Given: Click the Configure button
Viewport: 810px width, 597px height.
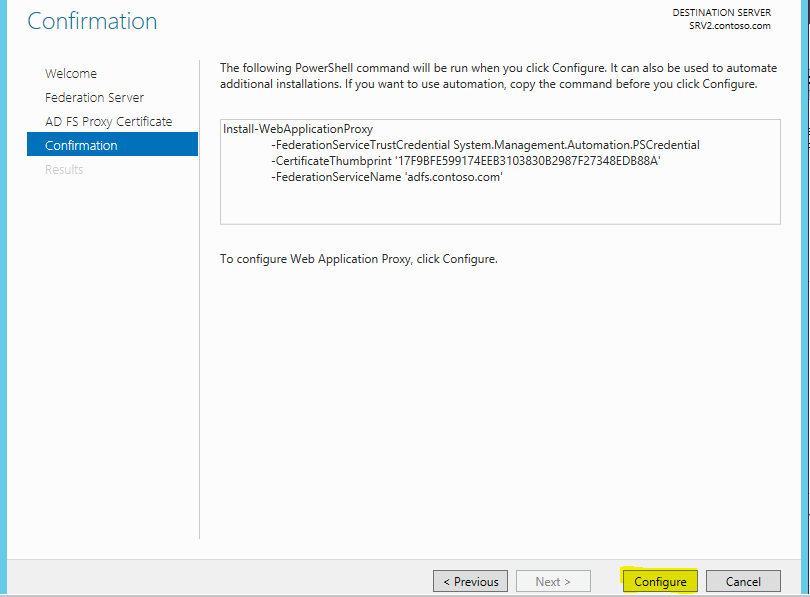Looking at the screenshot, I should pyautogui.click(x=660, y=581).
